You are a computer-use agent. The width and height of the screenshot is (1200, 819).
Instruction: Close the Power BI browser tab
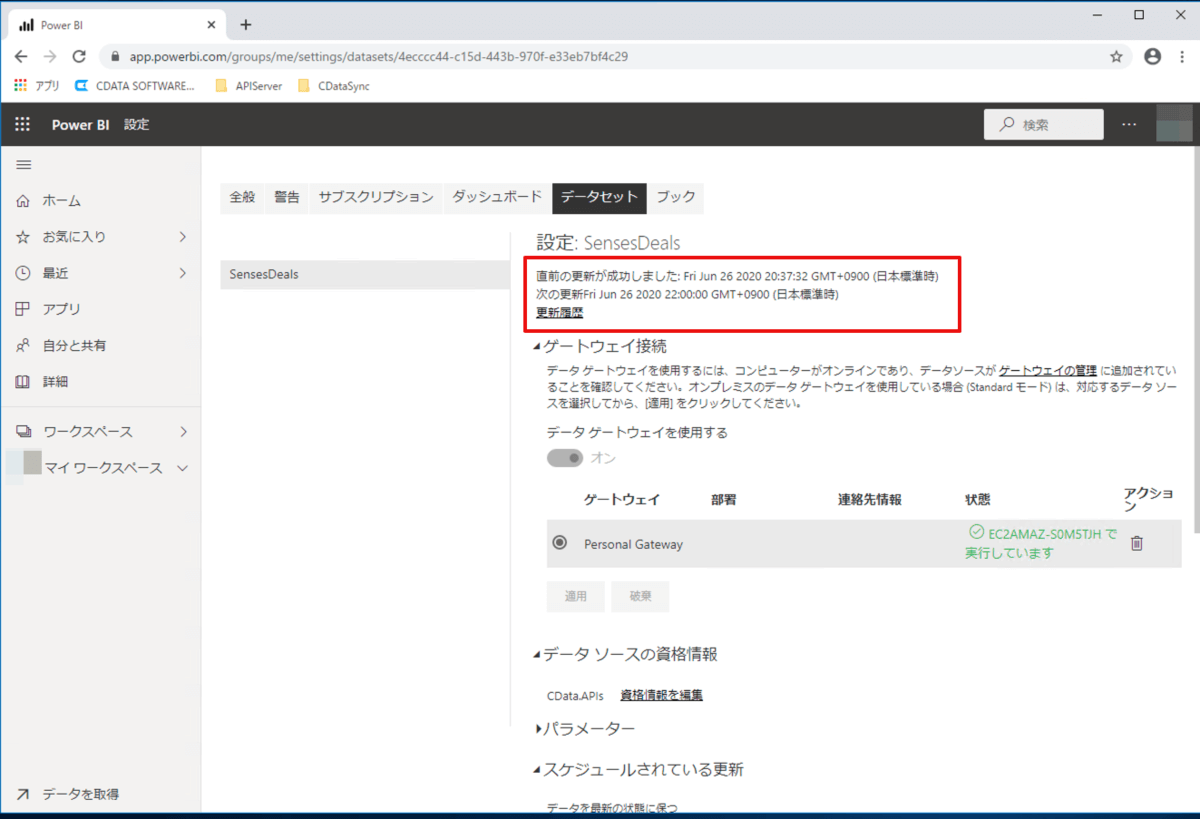[x=211, y=25]
